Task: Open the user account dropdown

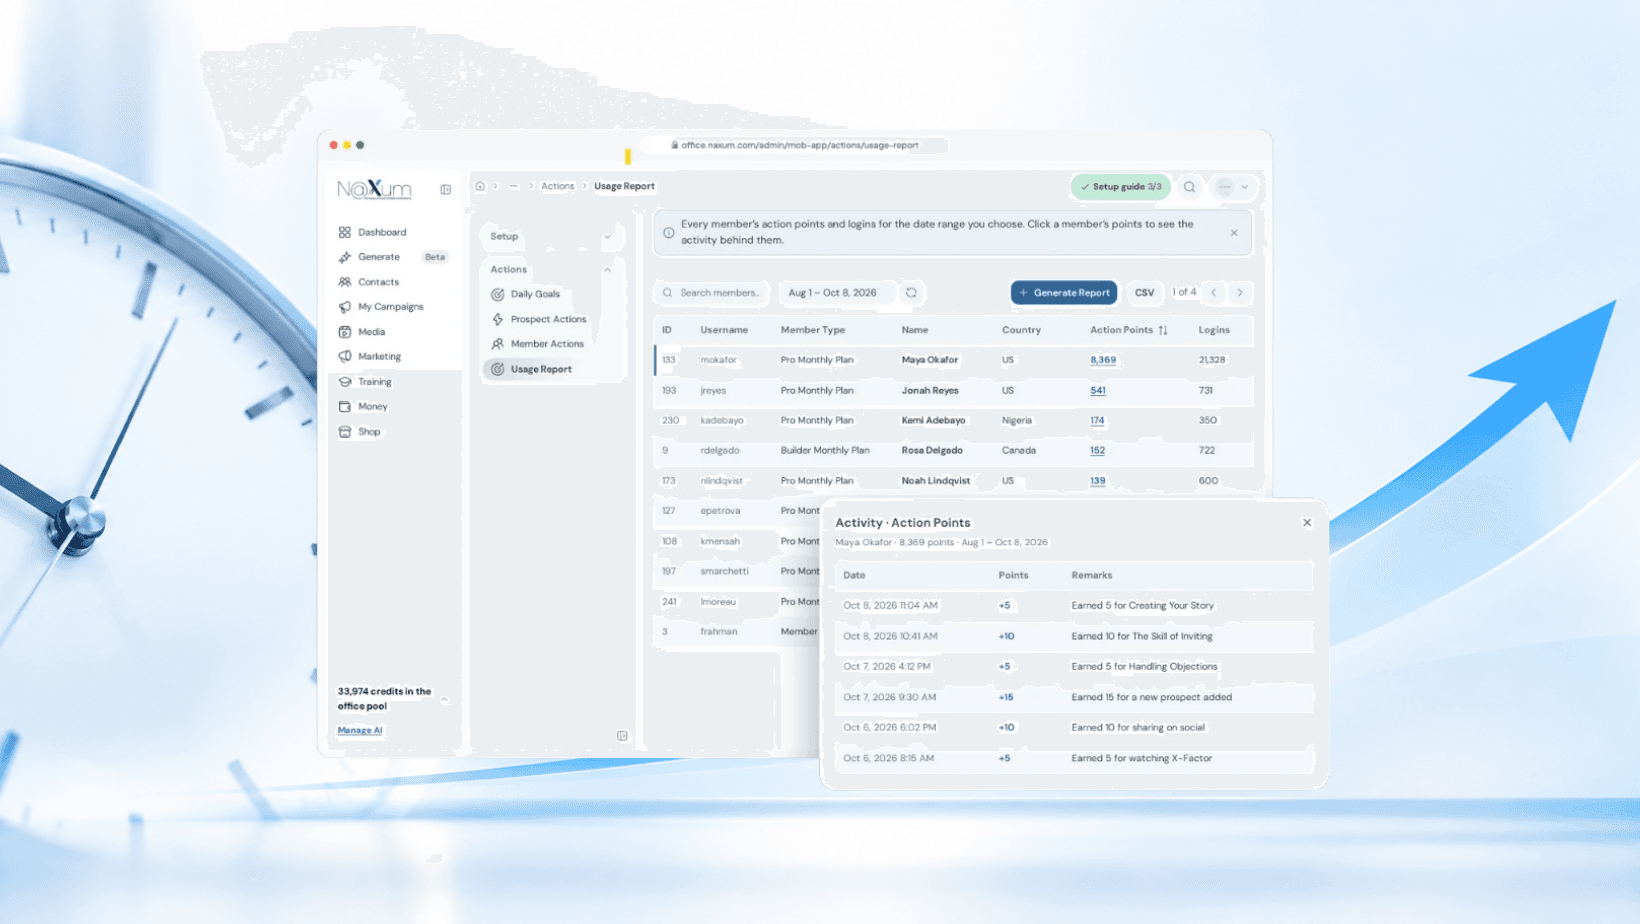Action: pos(1232,187)
